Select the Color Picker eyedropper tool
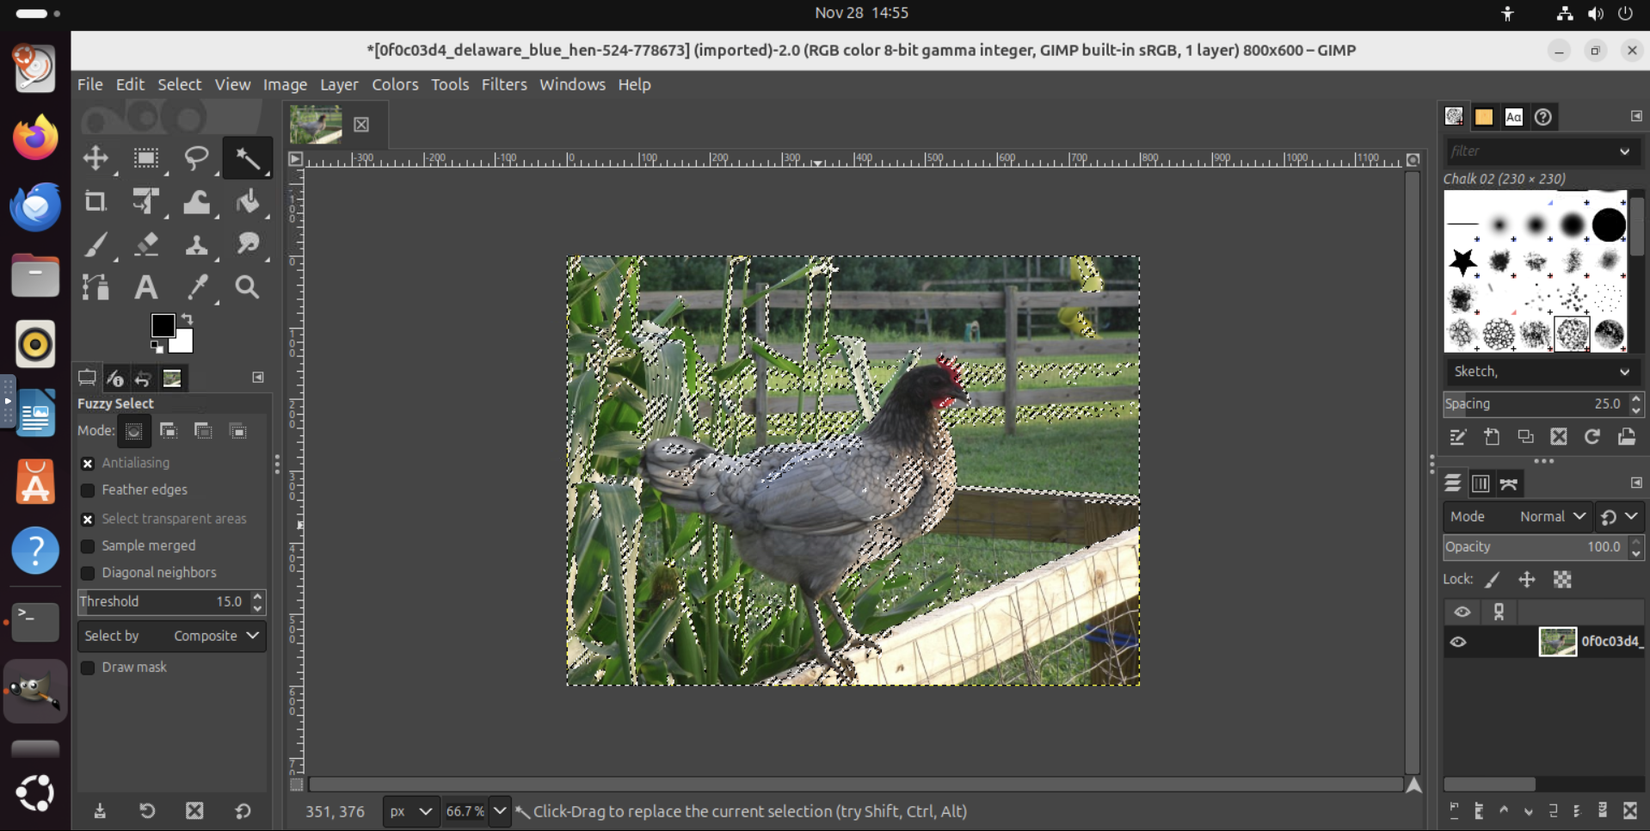Image resolution: width=1650 pixels, height=831 pixels. [197, 288]
